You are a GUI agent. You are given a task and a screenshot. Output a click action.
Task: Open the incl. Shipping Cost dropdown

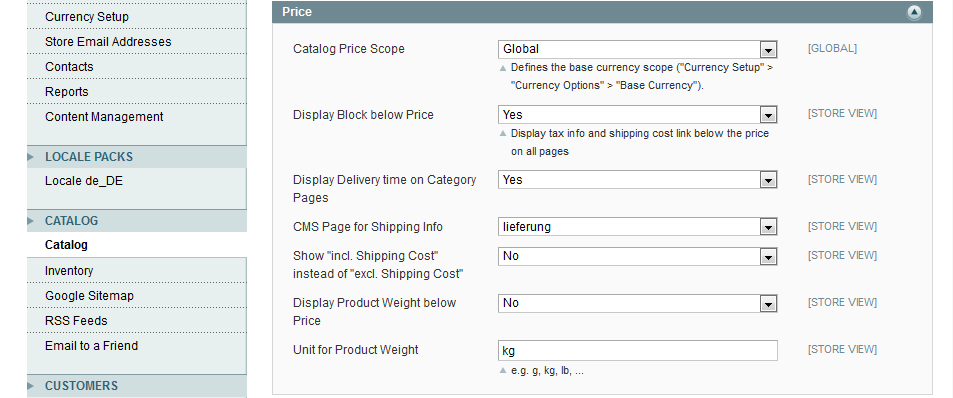click(x=638, y=256)
